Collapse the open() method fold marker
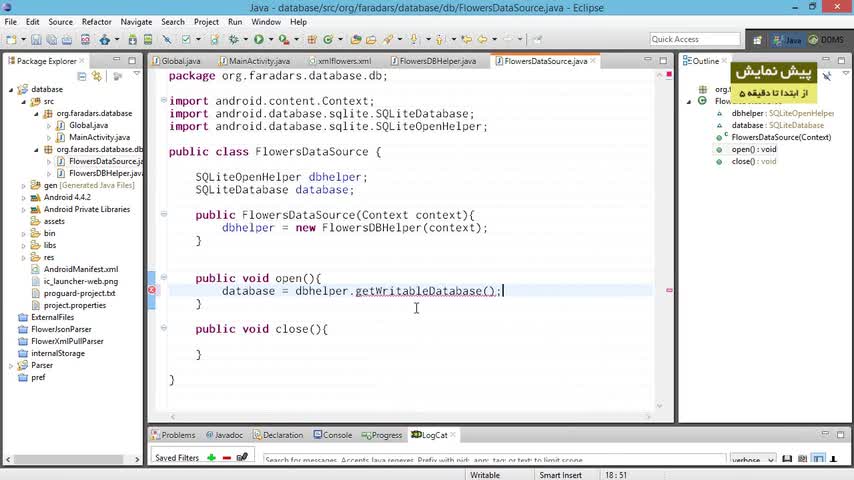This screenshot has width=854, height=480. (x=163, y=277)
